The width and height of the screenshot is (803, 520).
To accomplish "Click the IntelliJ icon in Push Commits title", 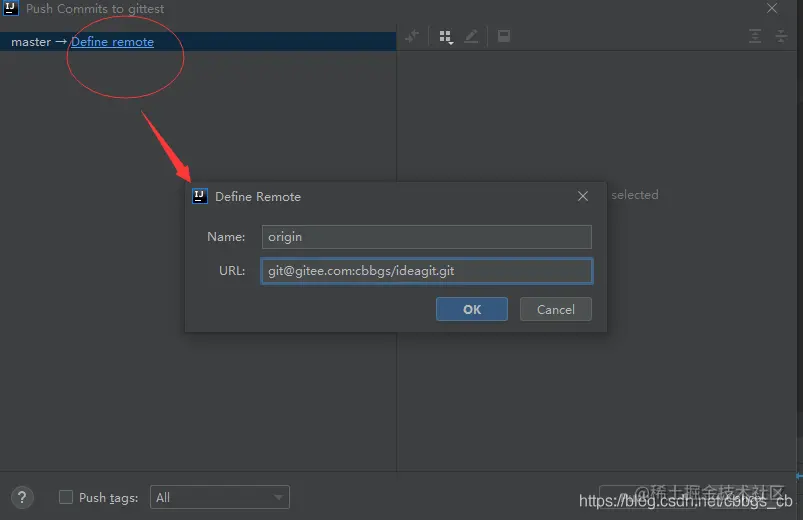I will [x=11, y=8].
